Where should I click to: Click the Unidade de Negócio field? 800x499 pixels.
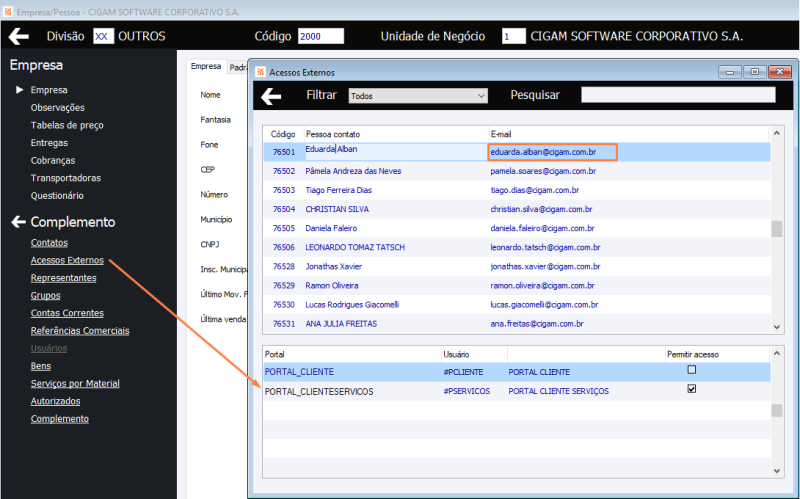[513, 36]
